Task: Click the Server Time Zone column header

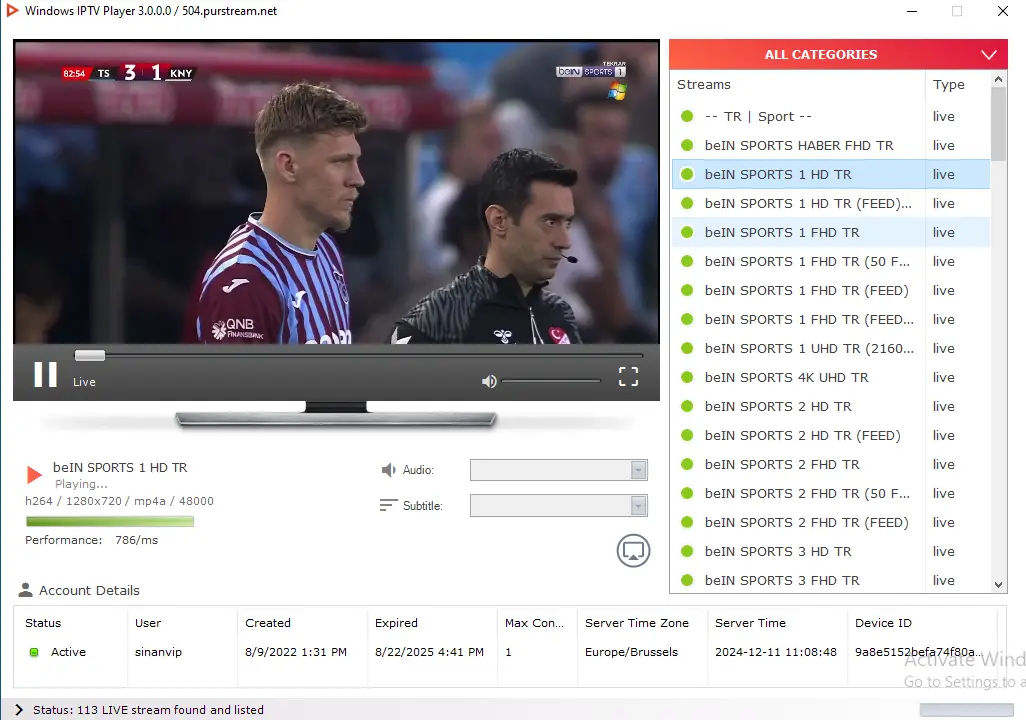Action: [x=642, y=623]
